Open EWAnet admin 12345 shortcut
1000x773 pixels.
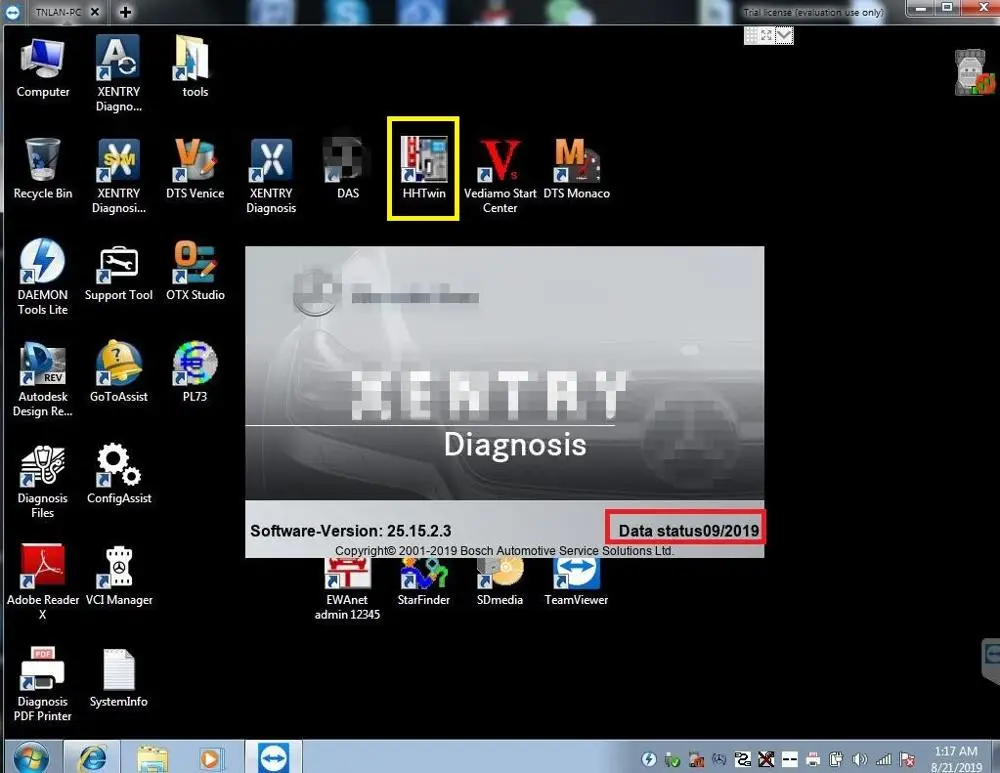point(348,587)
